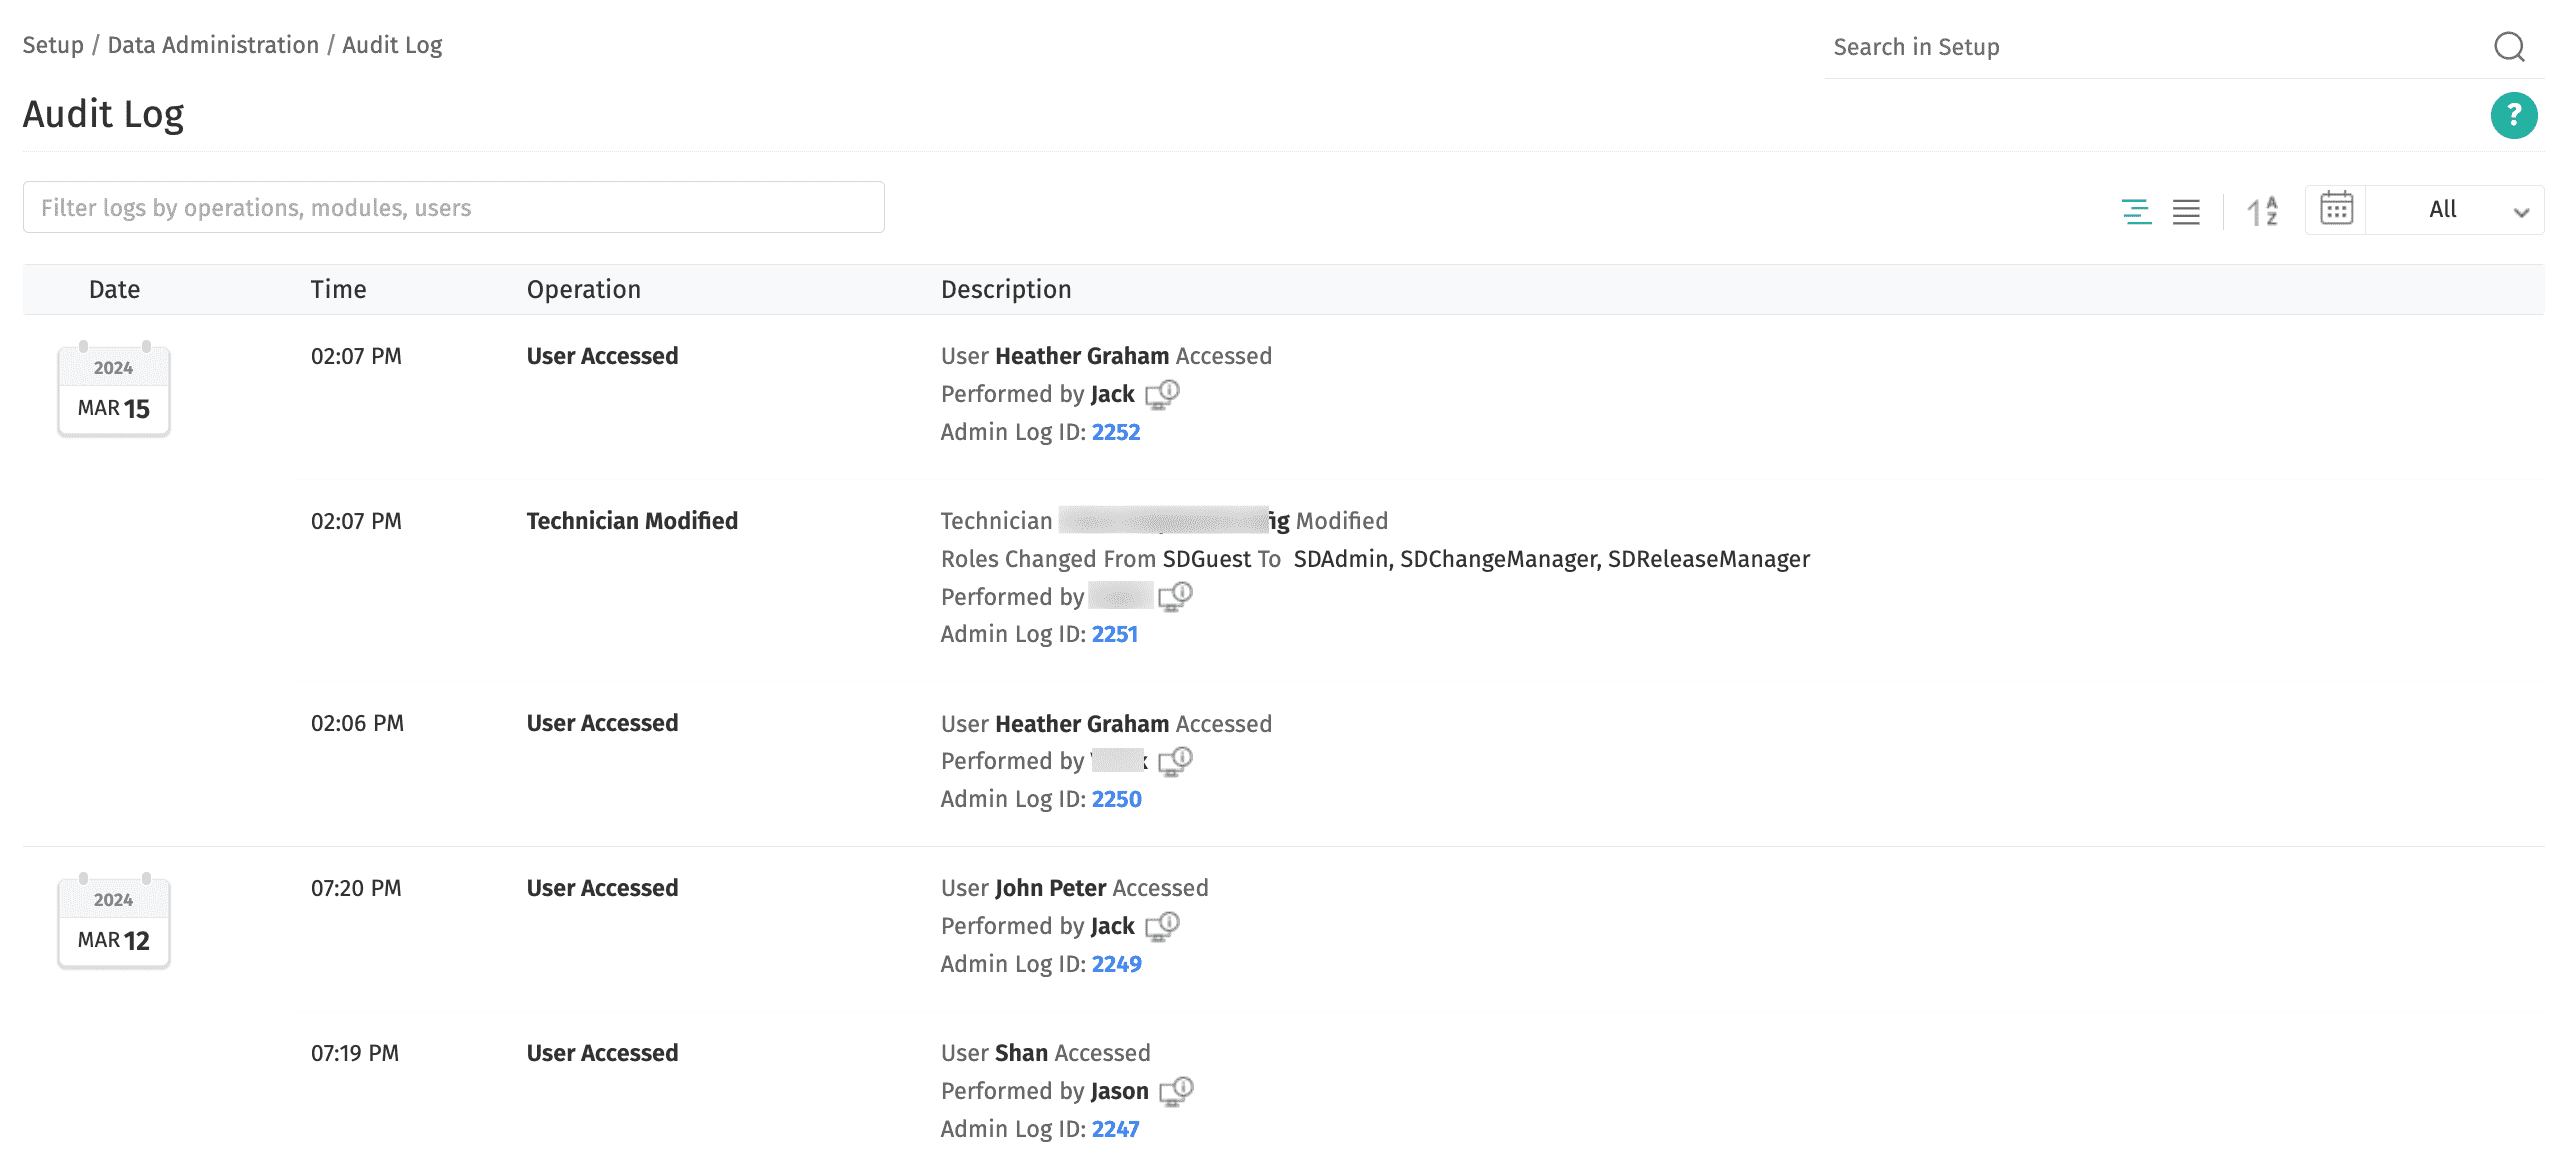The image size is (2566, 1170).
Task: Click device info icon for log 2249
Action: [x=1162, y=926]
